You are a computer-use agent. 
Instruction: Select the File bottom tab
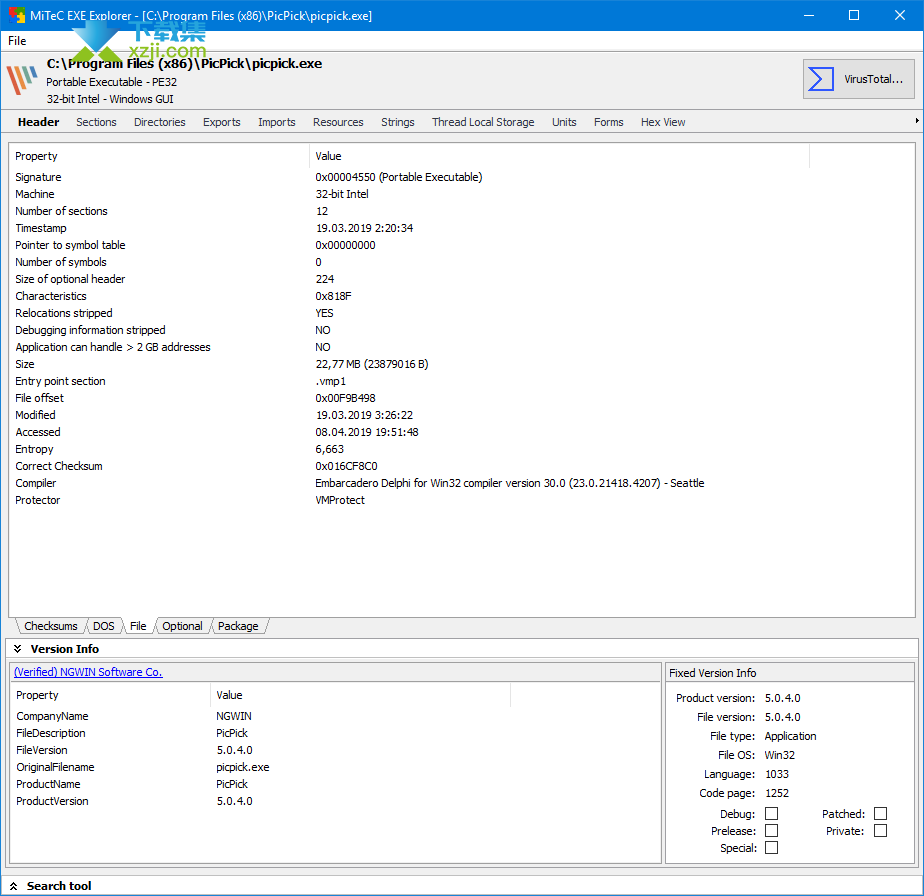click(x=138, y=626)
